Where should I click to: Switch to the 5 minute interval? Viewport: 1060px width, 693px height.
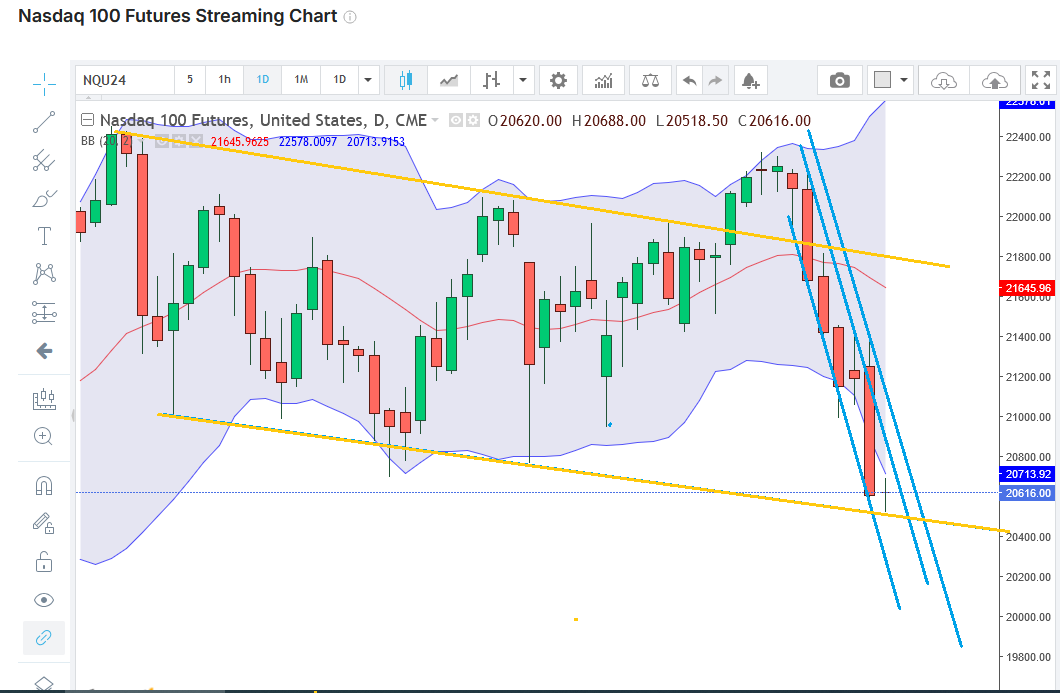tap(190, 80)
